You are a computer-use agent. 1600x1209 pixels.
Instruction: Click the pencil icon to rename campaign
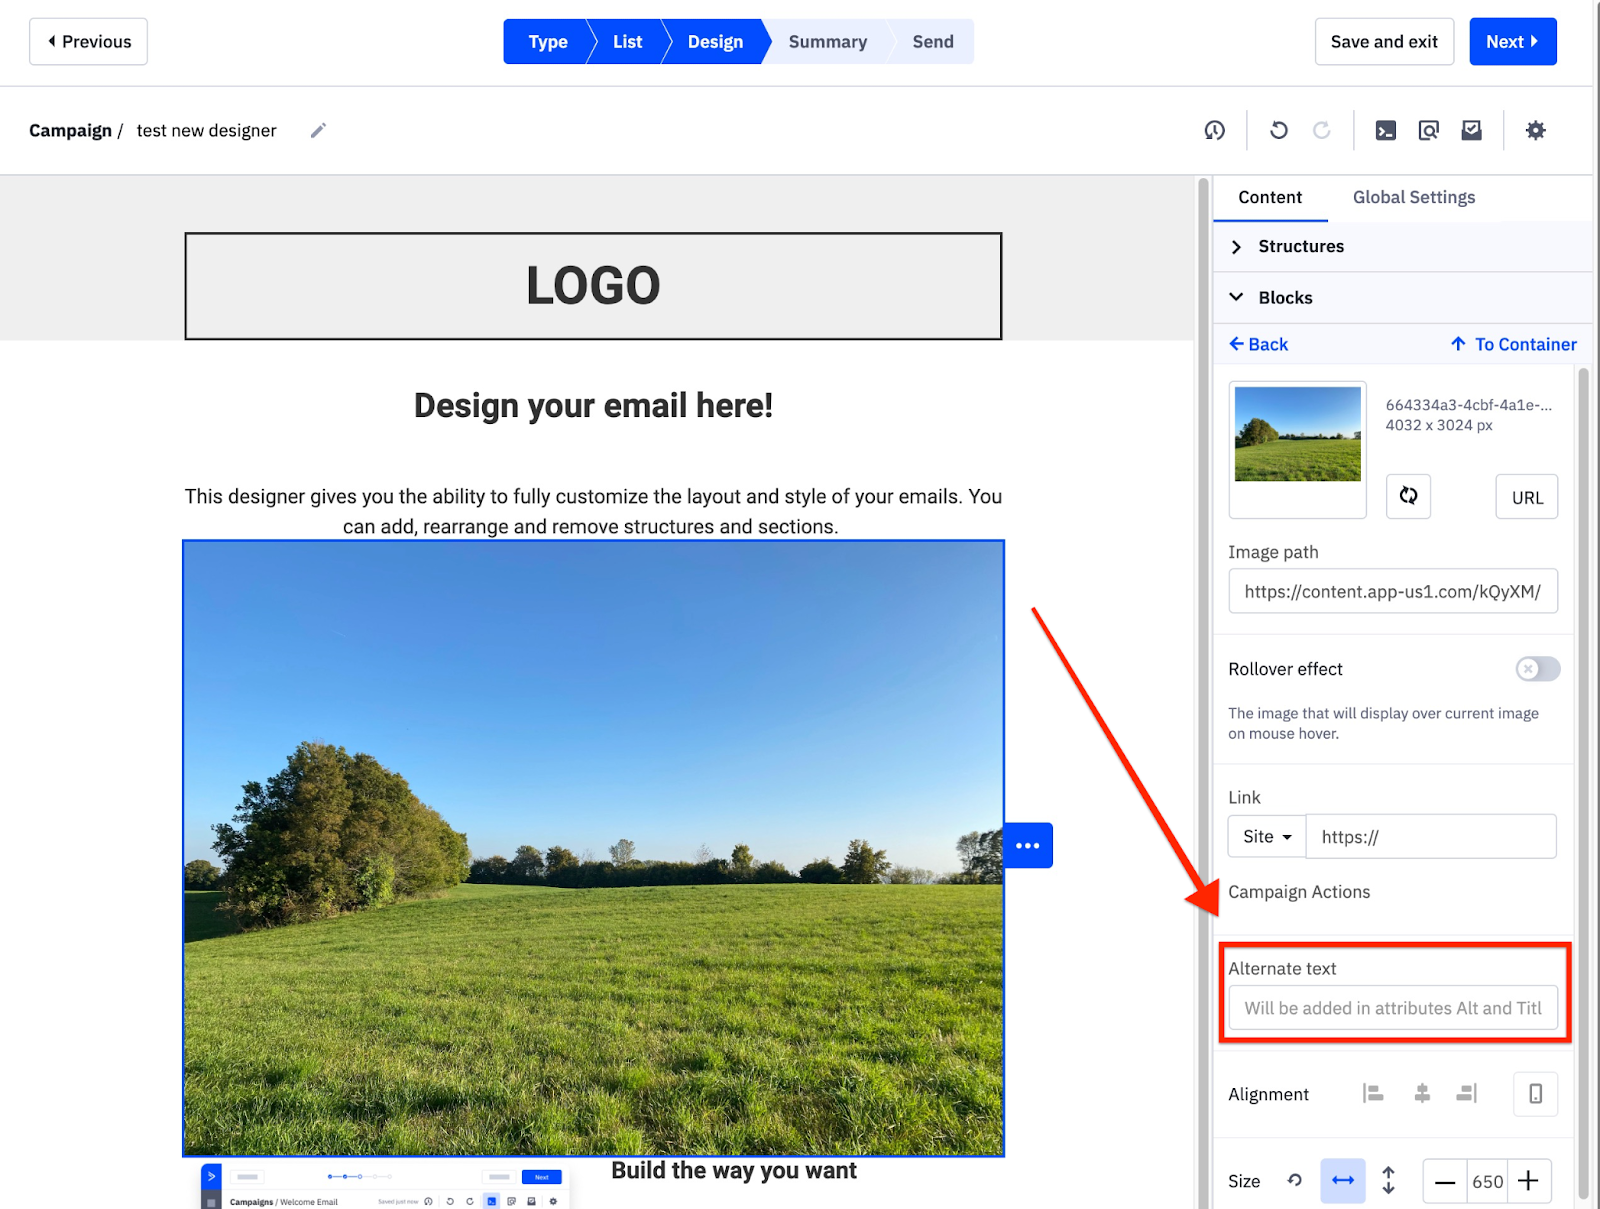coord(318,131)
